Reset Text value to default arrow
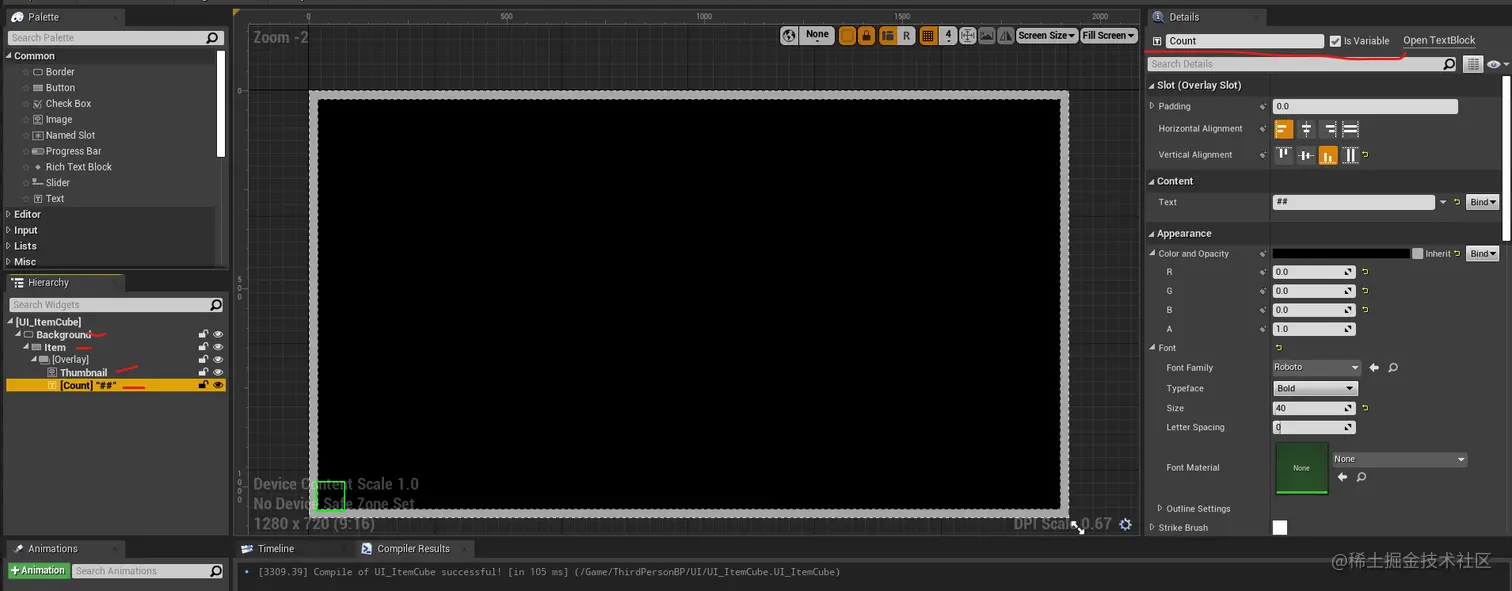Screen dimensions: 1512x591 pyautogui.click(x=1457, y=202)
